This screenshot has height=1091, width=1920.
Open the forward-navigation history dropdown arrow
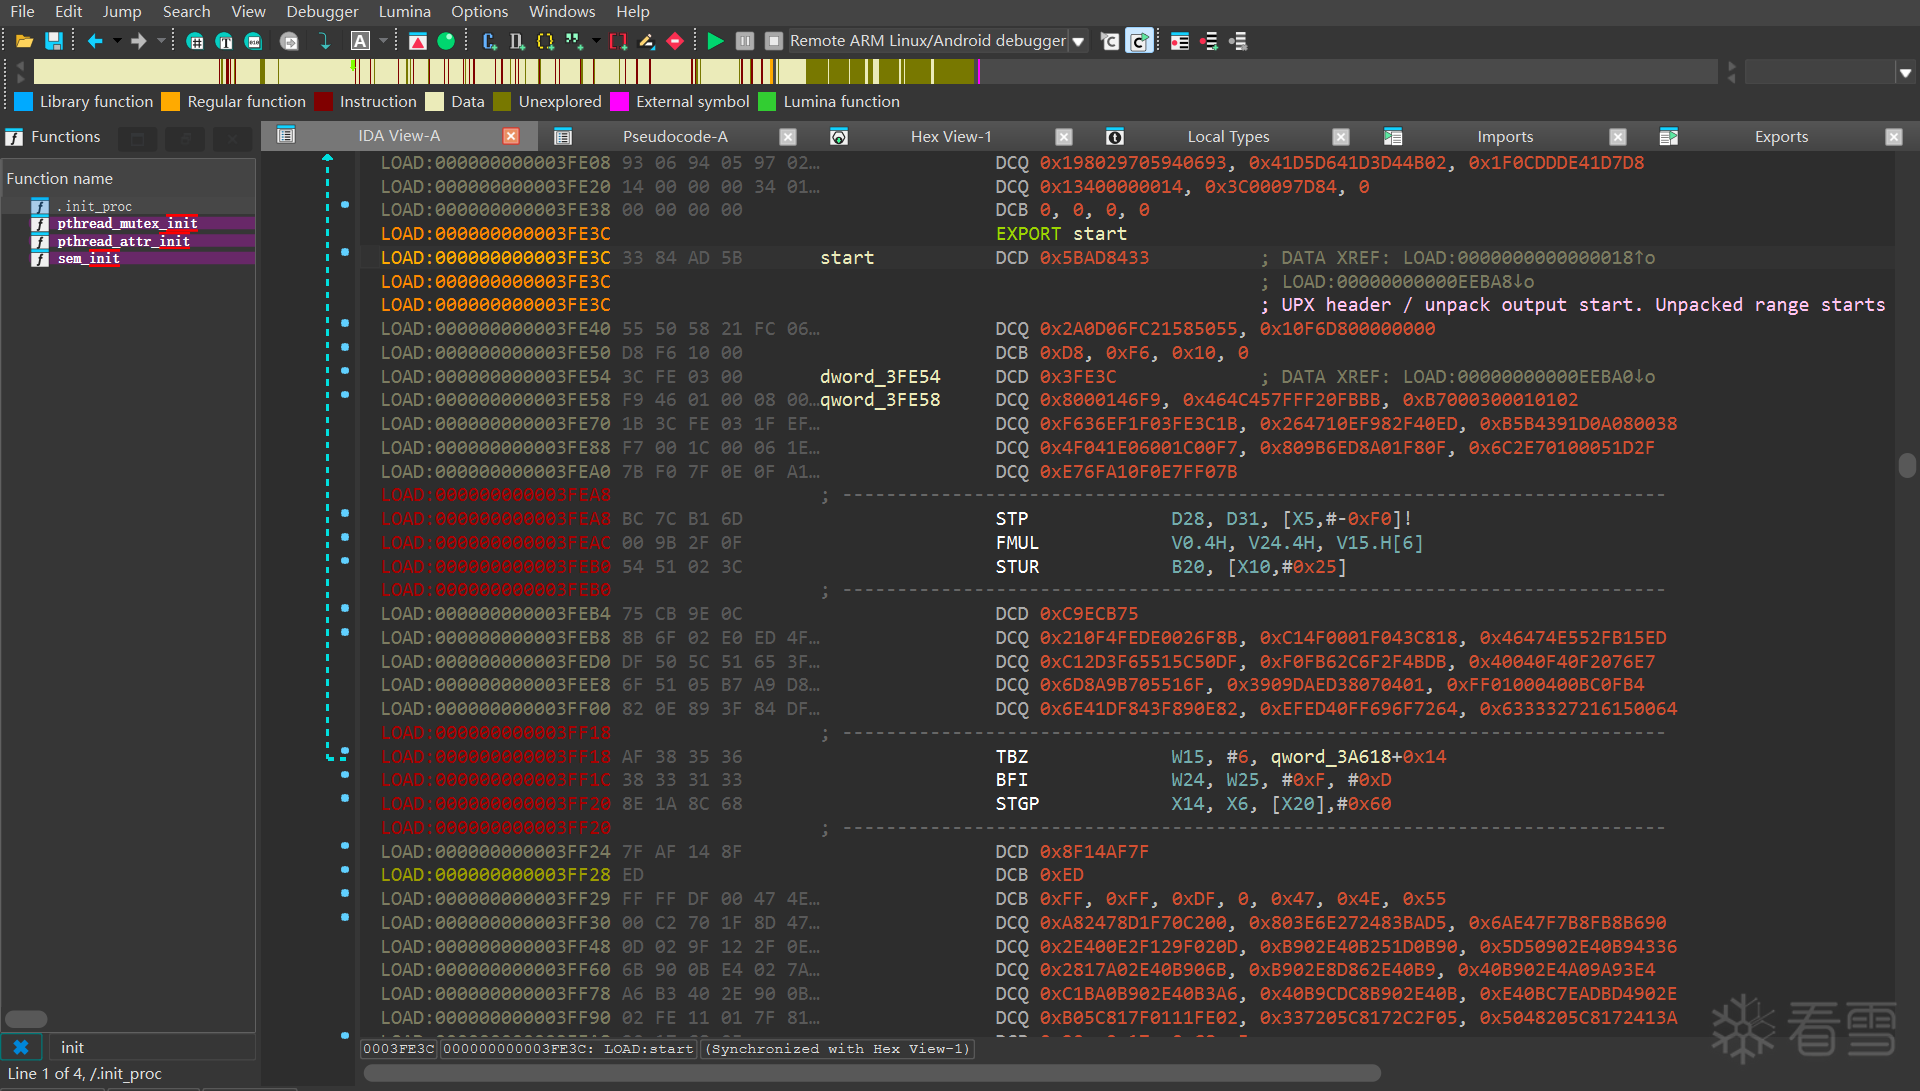tap(160, 41)
